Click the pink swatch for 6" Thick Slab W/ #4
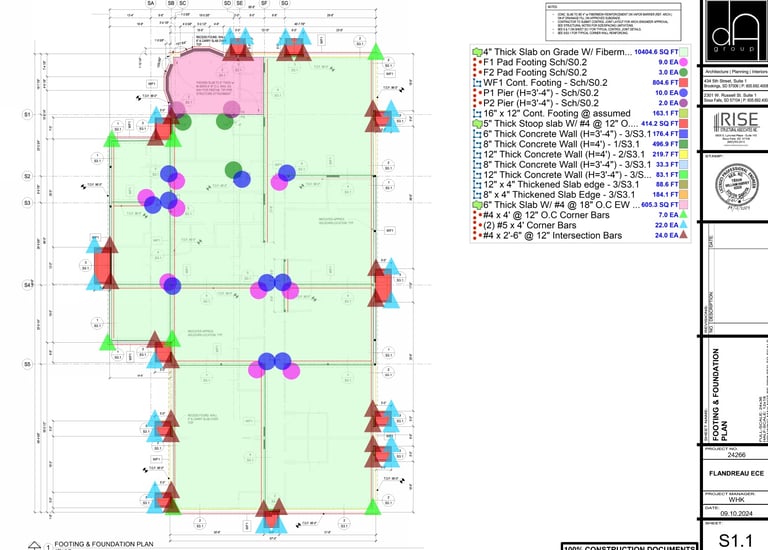Image resolution: width=768 pixels, height=550 pixels. pyautogui.click(x=683, y=205)
